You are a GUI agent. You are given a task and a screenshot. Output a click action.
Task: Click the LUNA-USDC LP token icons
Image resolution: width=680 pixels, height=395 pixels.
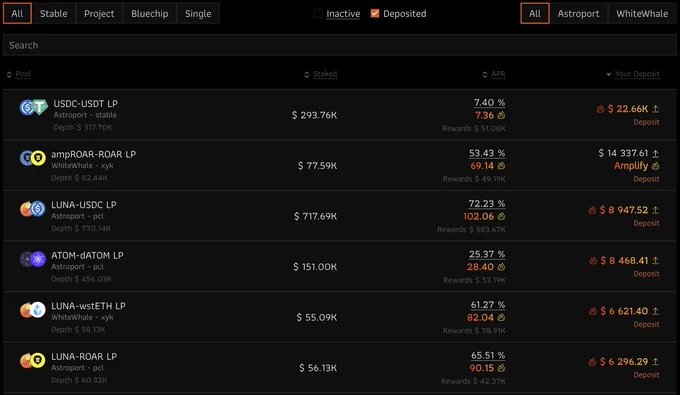pyautogui.click(x=33, y=209)
